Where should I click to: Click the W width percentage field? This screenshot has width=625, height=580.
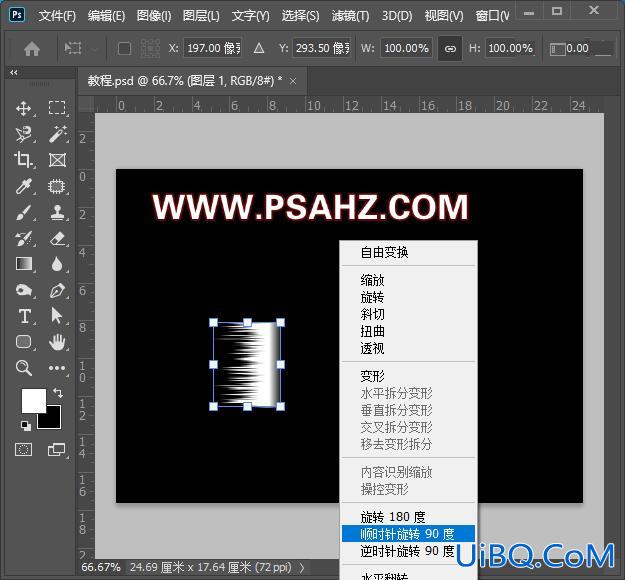pos(406,49)
